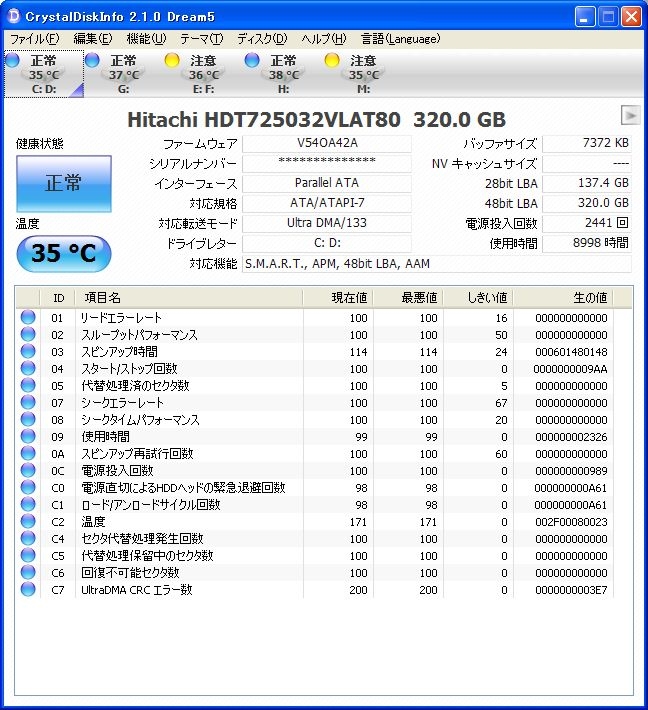Select the 使用時間 attribute name in table
Image resolution: width=648 pixels, height=710 pixels.
(106, 437)
